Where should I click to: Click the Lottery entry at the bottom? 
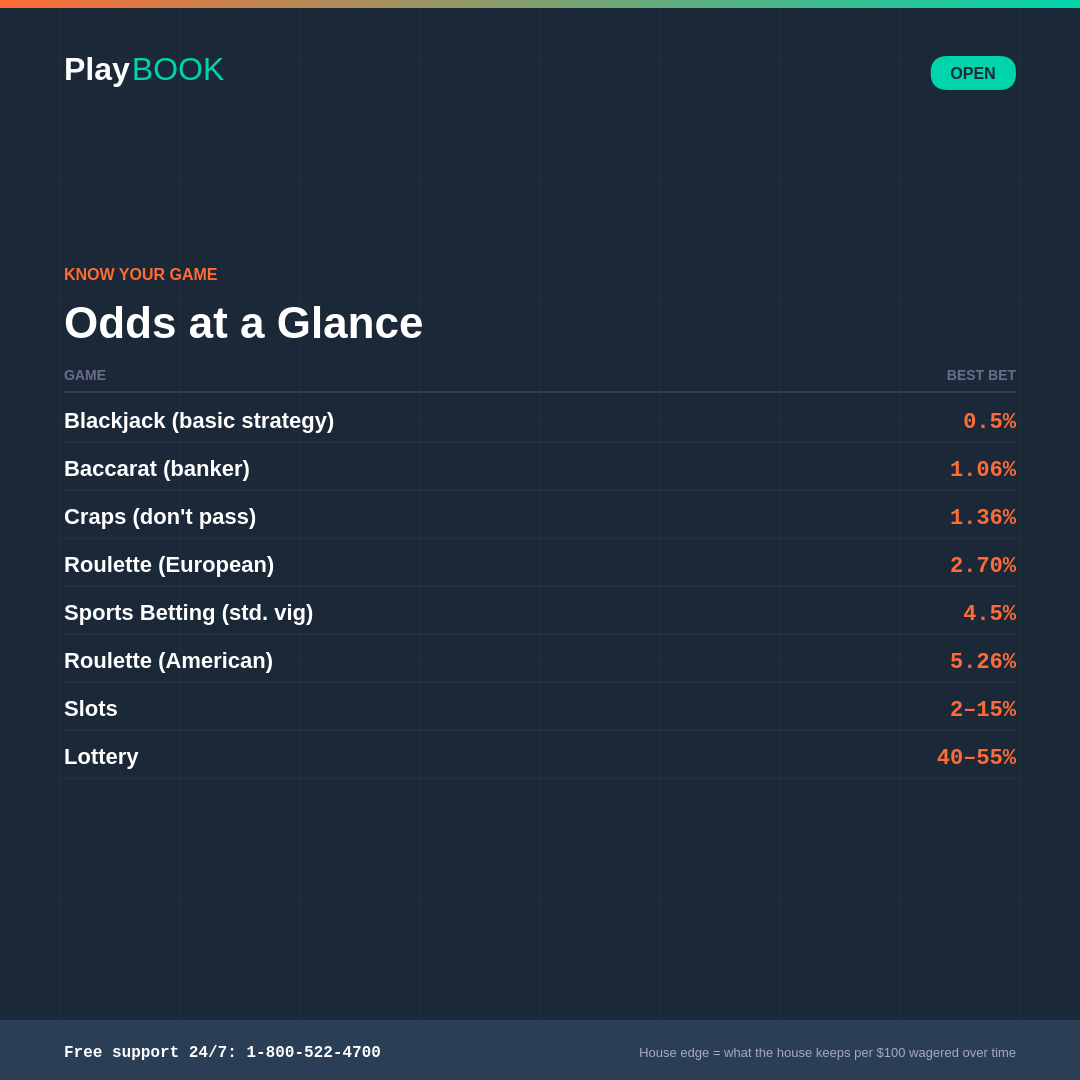tap(101, 756)
